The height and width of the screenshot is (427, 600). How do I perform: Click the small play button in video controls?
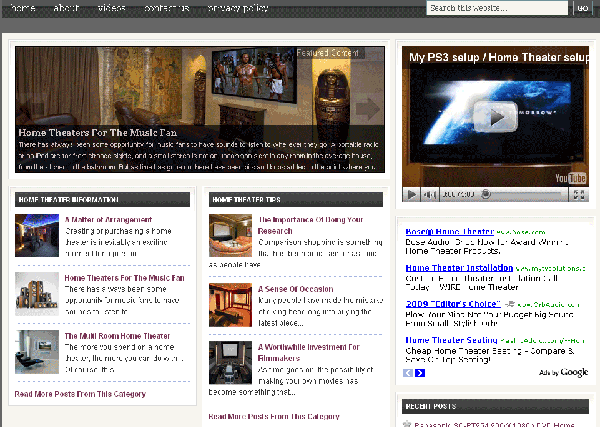[412, 195]
